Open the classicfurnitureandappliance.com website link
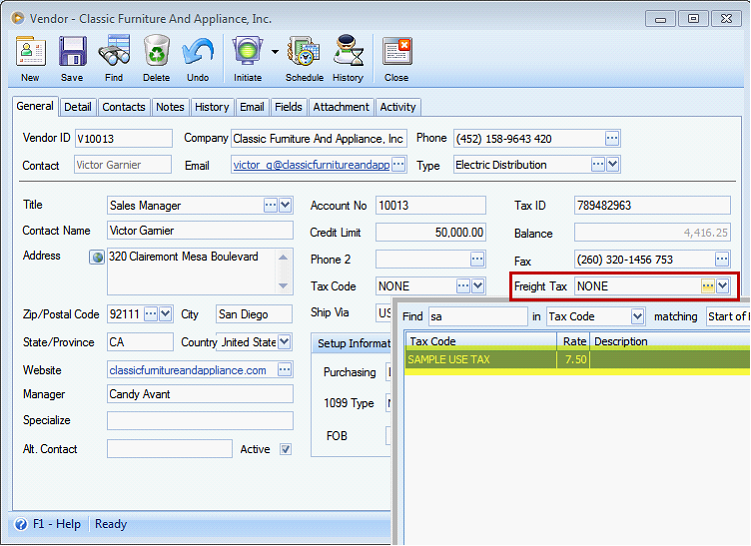This screenshot has width=751, height=546. pyautogui.click(x=188, y=370)
